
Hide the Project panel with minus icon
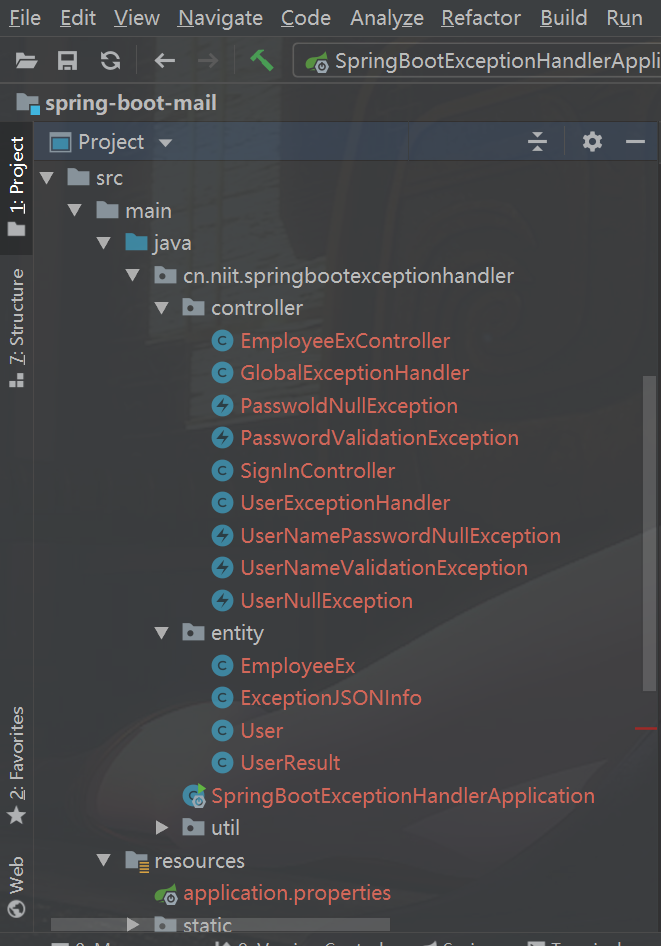635,142
